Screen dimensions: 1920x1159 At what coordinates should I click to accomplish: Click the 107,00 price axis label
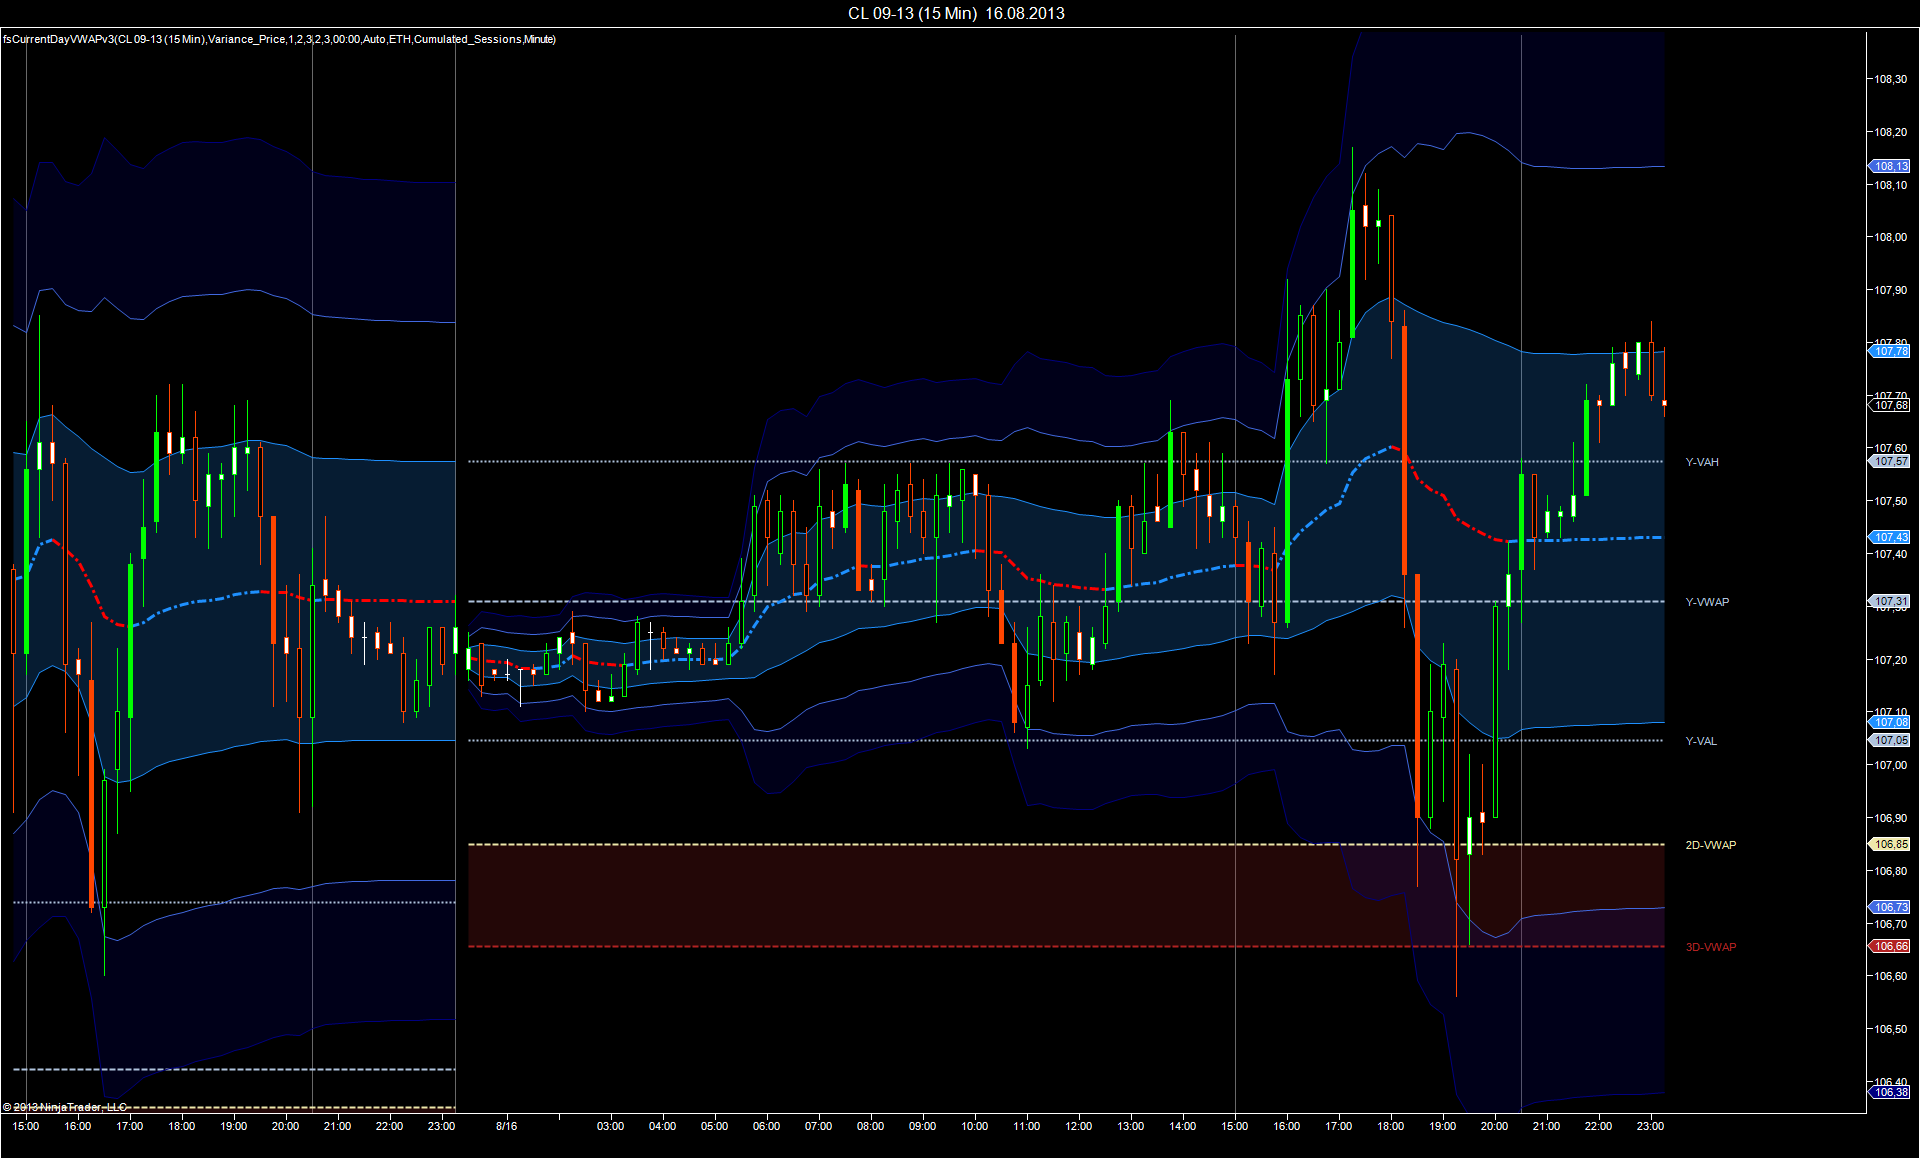click(1890, 765)
